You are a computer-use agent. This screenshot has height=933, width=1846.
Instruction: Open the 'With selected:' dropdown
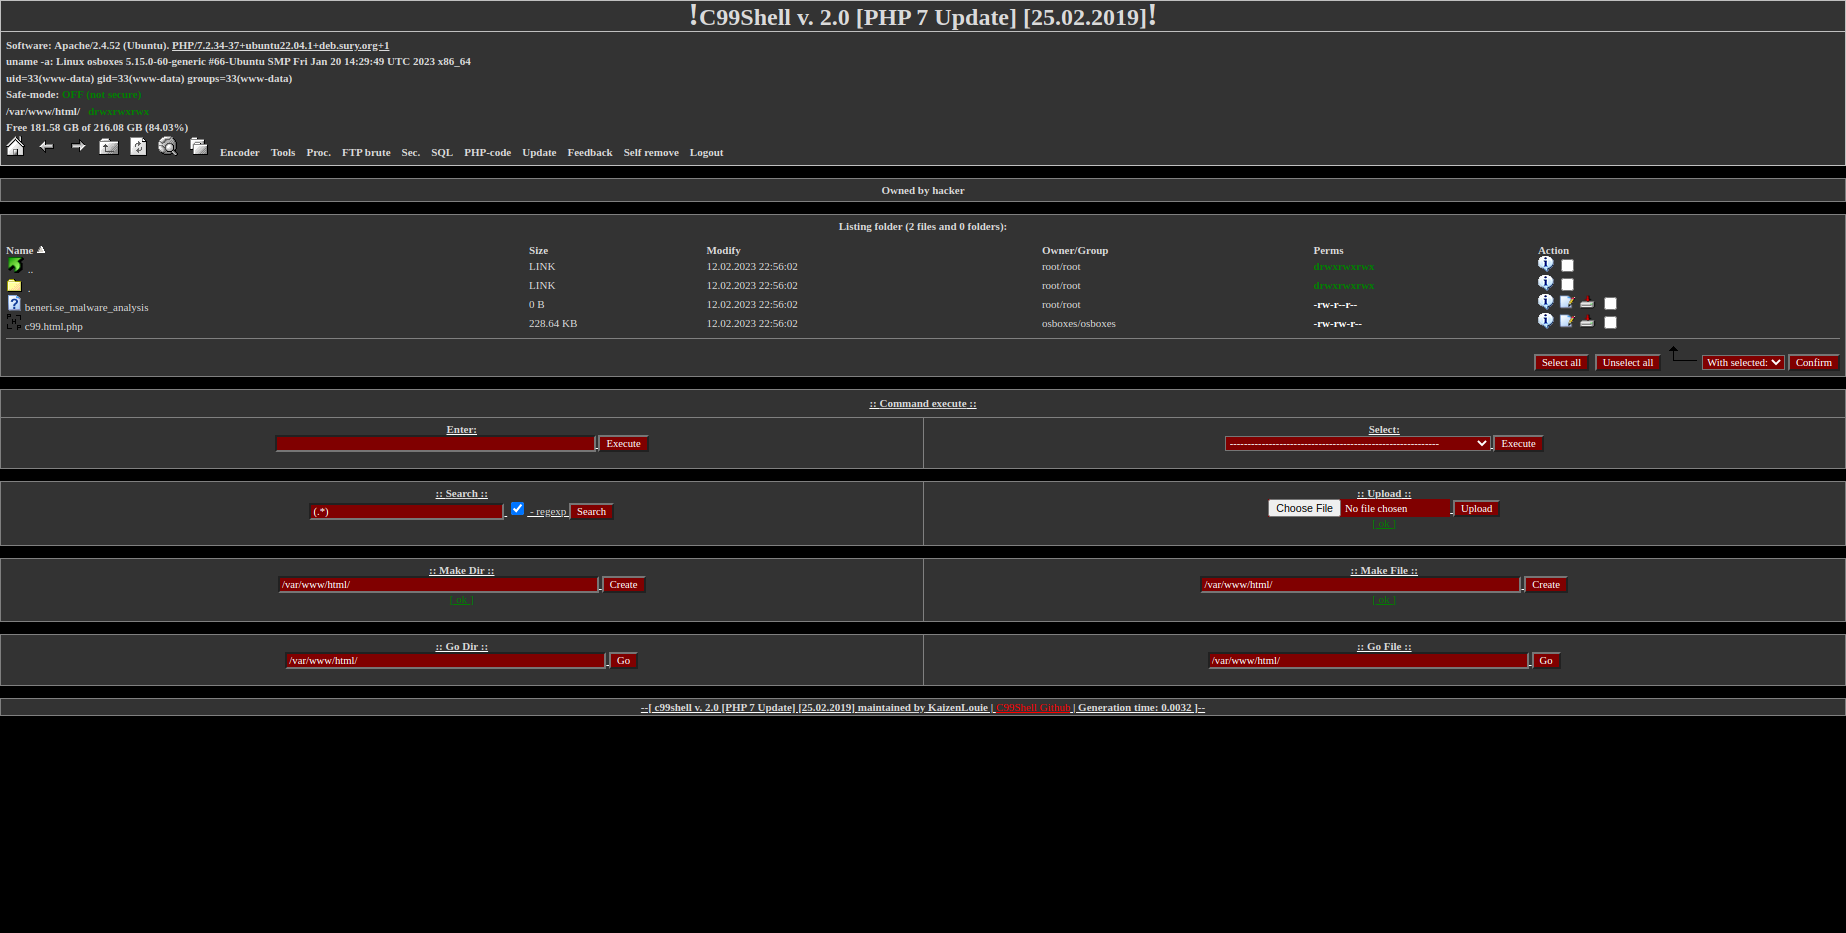[1743, 363]
